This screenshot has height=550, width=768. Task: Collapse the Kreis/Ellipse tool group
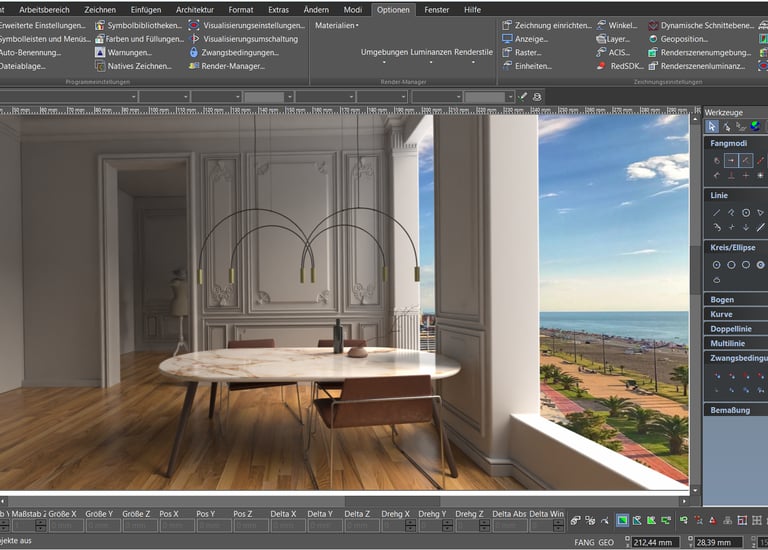click(736, 247)
